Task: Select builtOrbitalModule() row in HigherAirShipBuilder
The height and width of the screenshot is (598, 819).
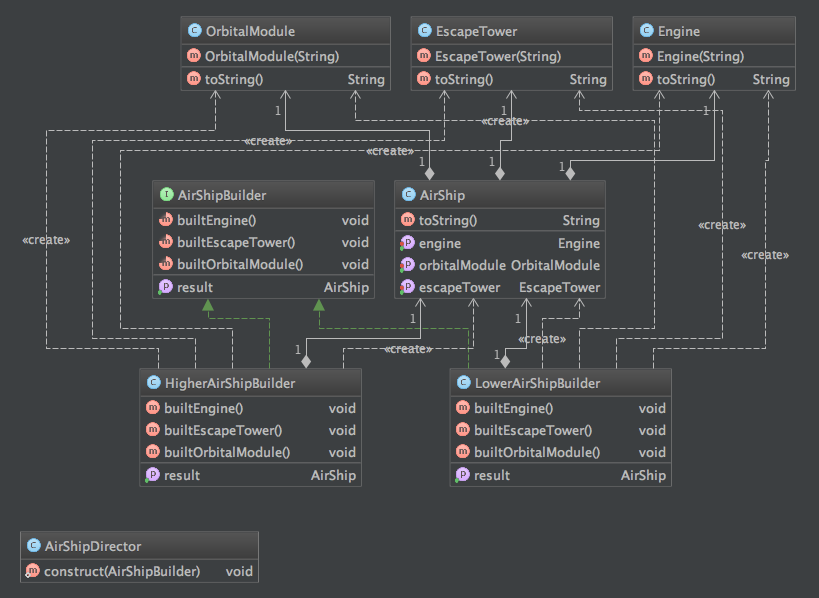Action: tap(249, 452)
